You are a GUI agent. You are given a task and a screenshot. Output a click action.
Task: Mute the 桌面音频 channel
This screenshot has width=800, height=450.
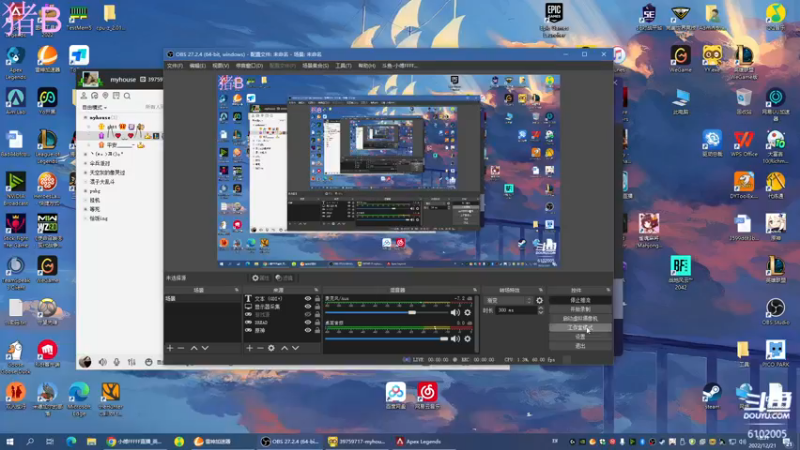pos(455,339)
